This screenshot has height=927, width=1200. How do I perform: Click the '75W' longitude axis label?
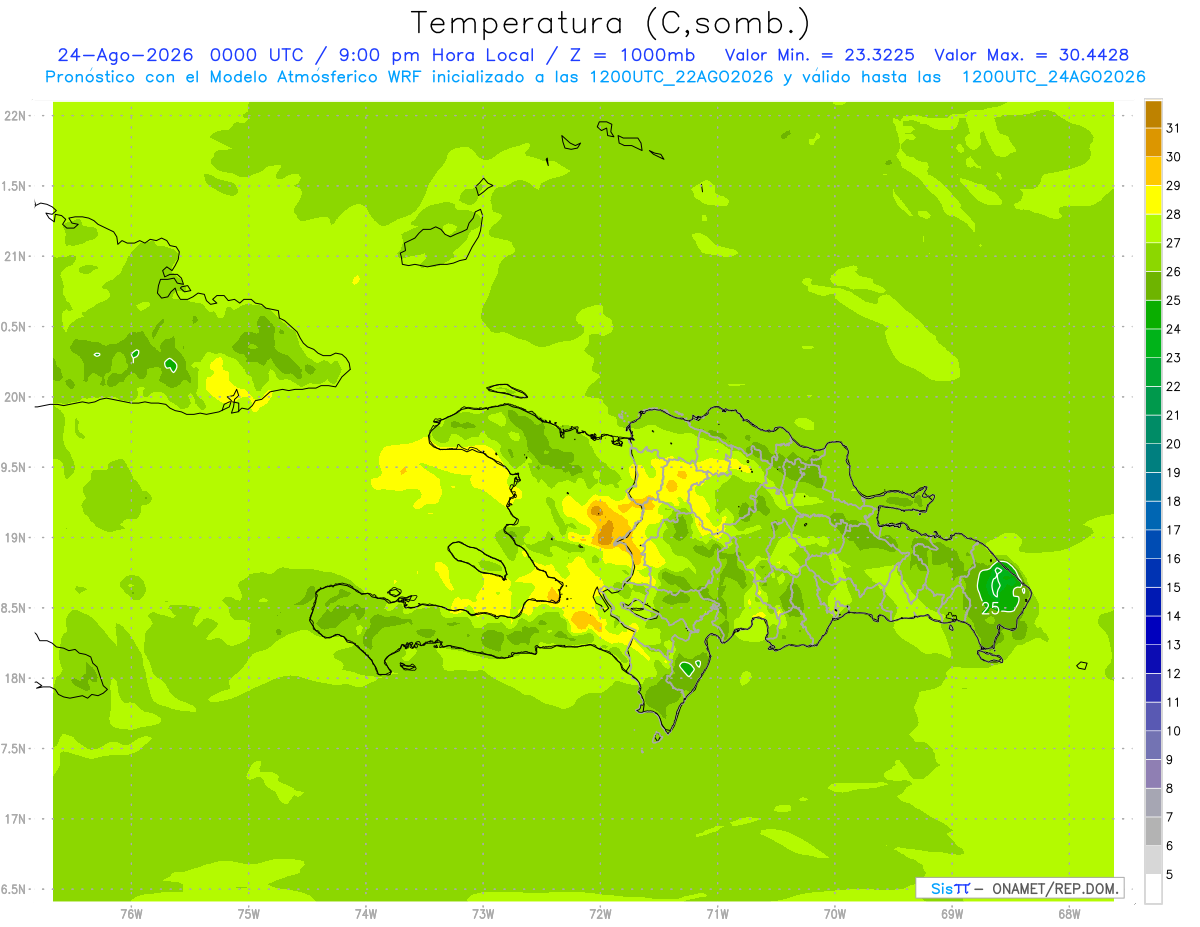249,914
